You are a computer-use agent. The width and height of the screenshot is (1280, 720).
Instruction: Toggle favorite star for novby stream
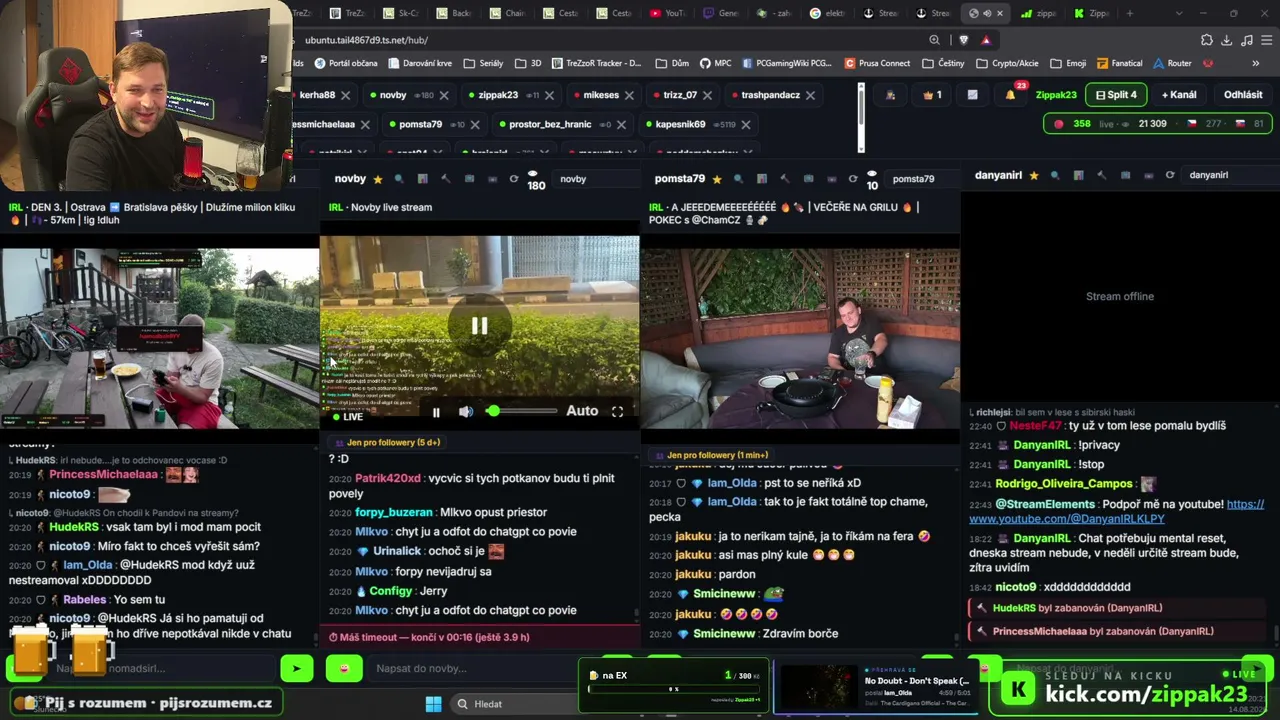tap(378, 179)
